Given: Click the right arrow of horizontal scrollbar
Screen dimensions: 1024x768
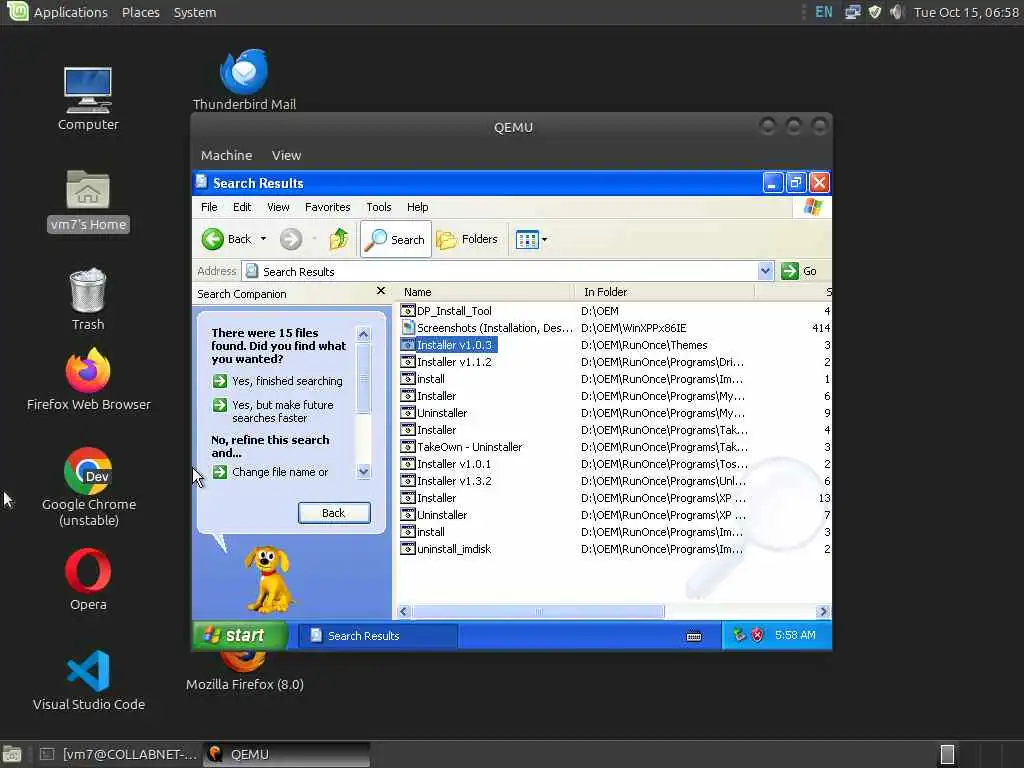Looking at the screenshot, I should [823, 611].
